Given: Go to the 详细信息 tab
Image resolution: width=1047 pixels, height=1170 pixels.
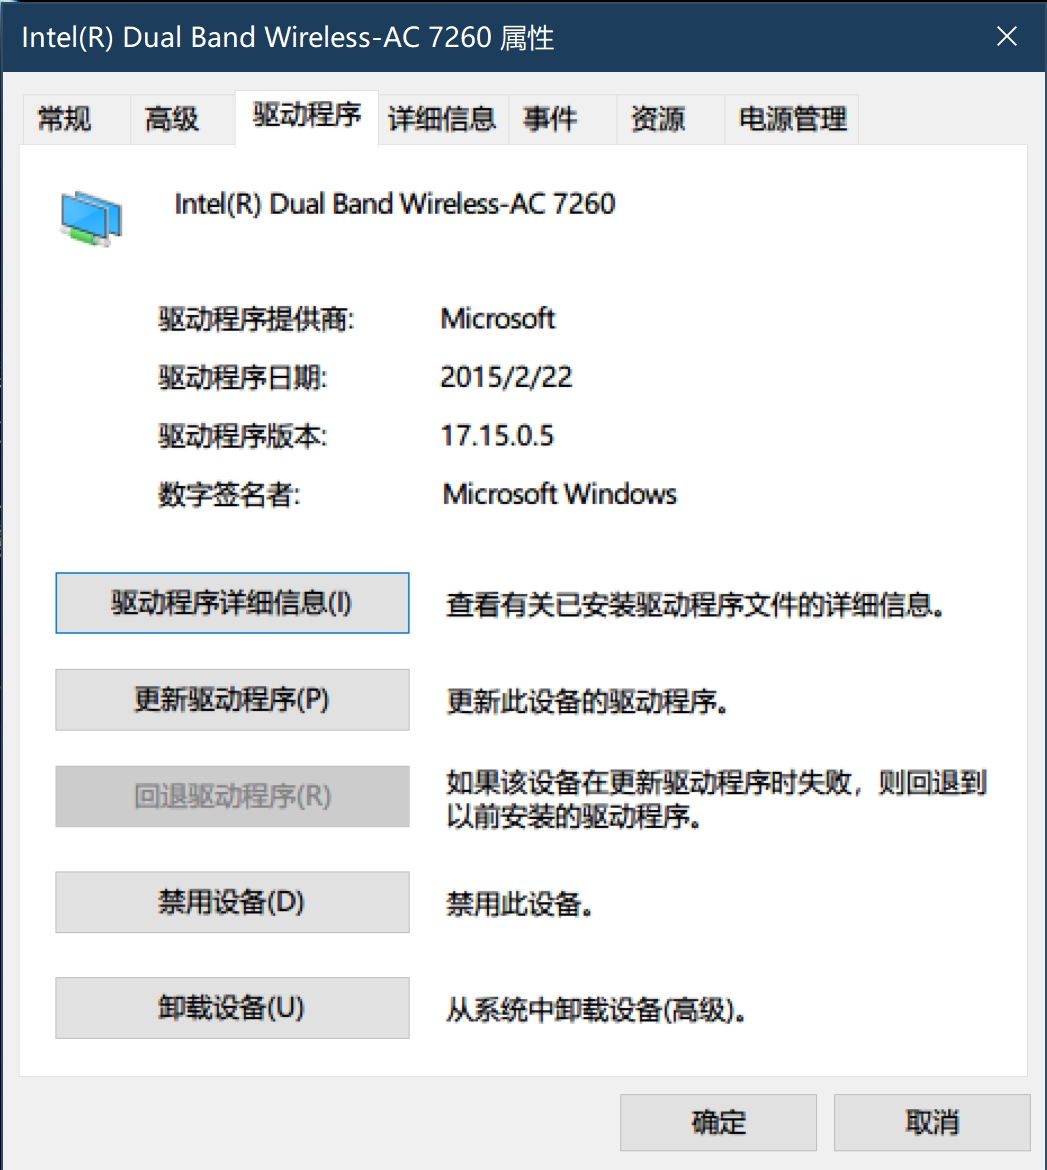Looking at the screenshot, I should [x=442, y=120].
